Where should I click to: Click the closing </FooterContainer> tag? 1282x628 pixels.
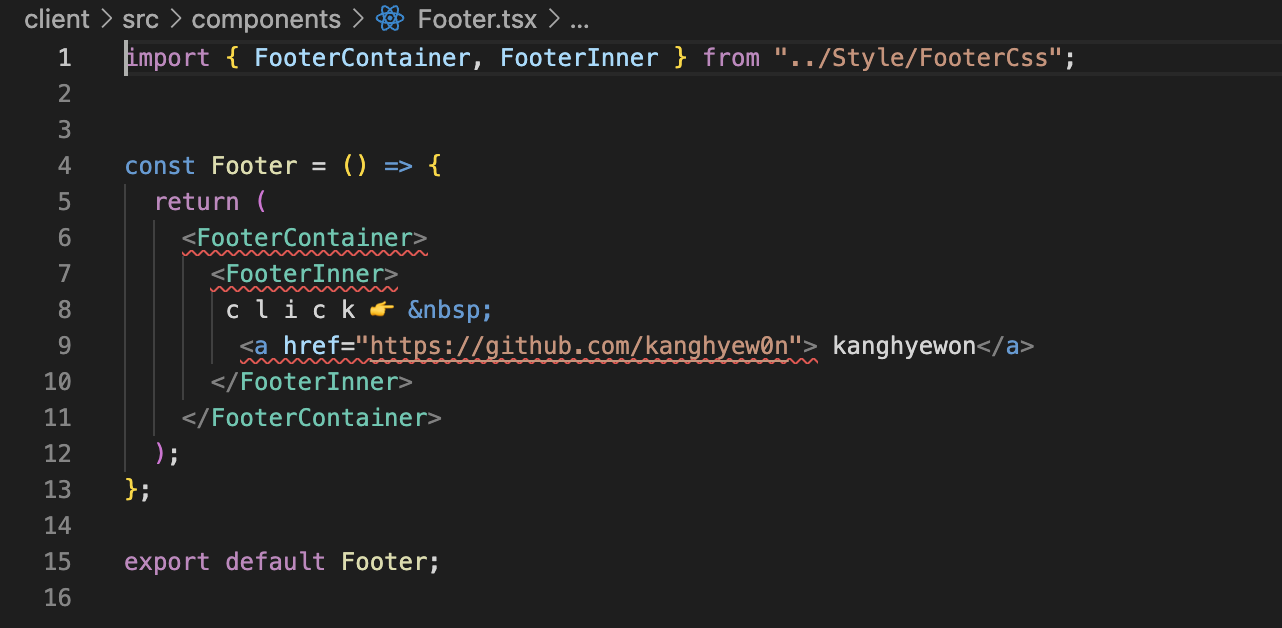click(x=312, y=418)
